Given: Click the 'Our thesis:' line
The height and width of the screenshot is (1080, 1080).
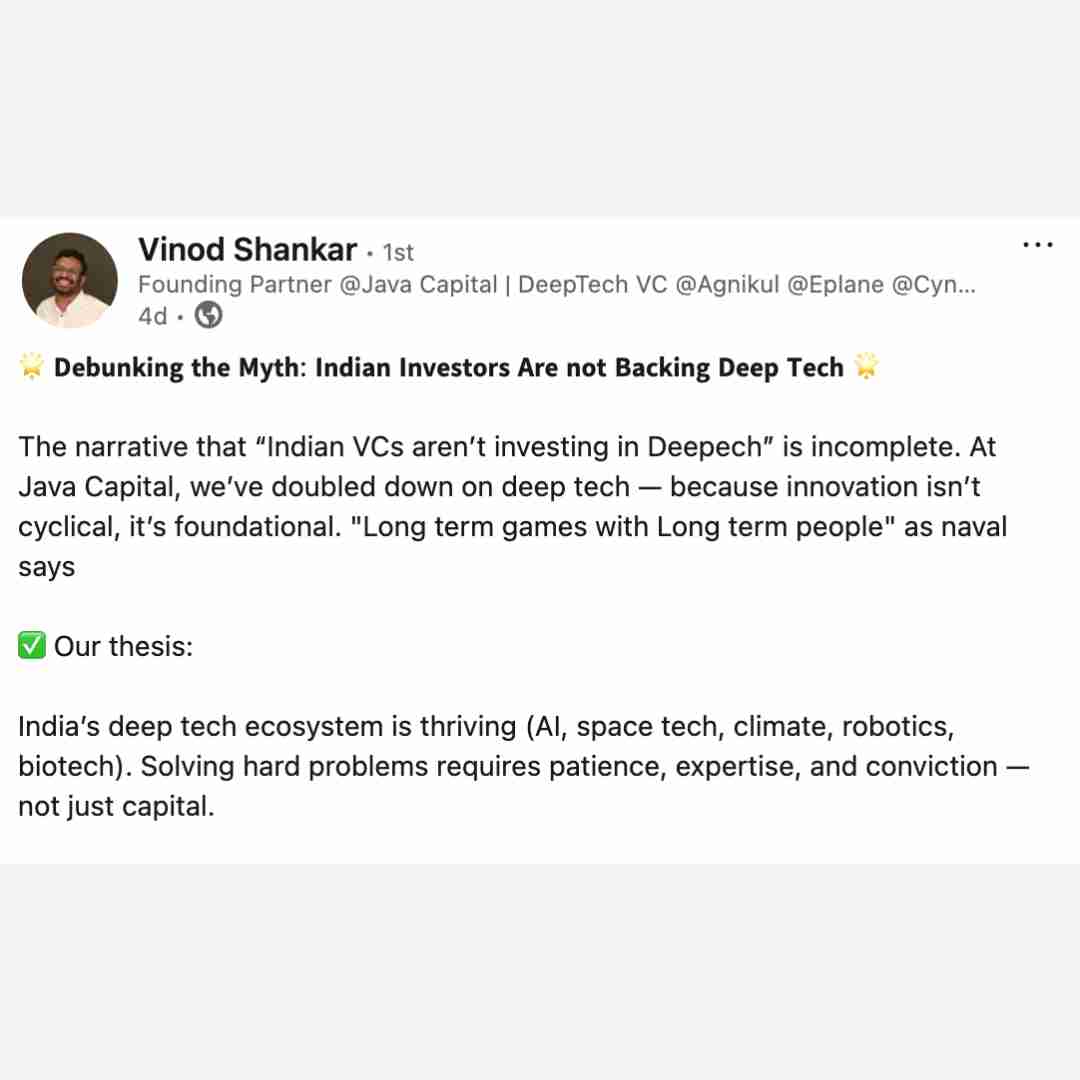Looking at the screenshot, I should click(x=123, y=646).
